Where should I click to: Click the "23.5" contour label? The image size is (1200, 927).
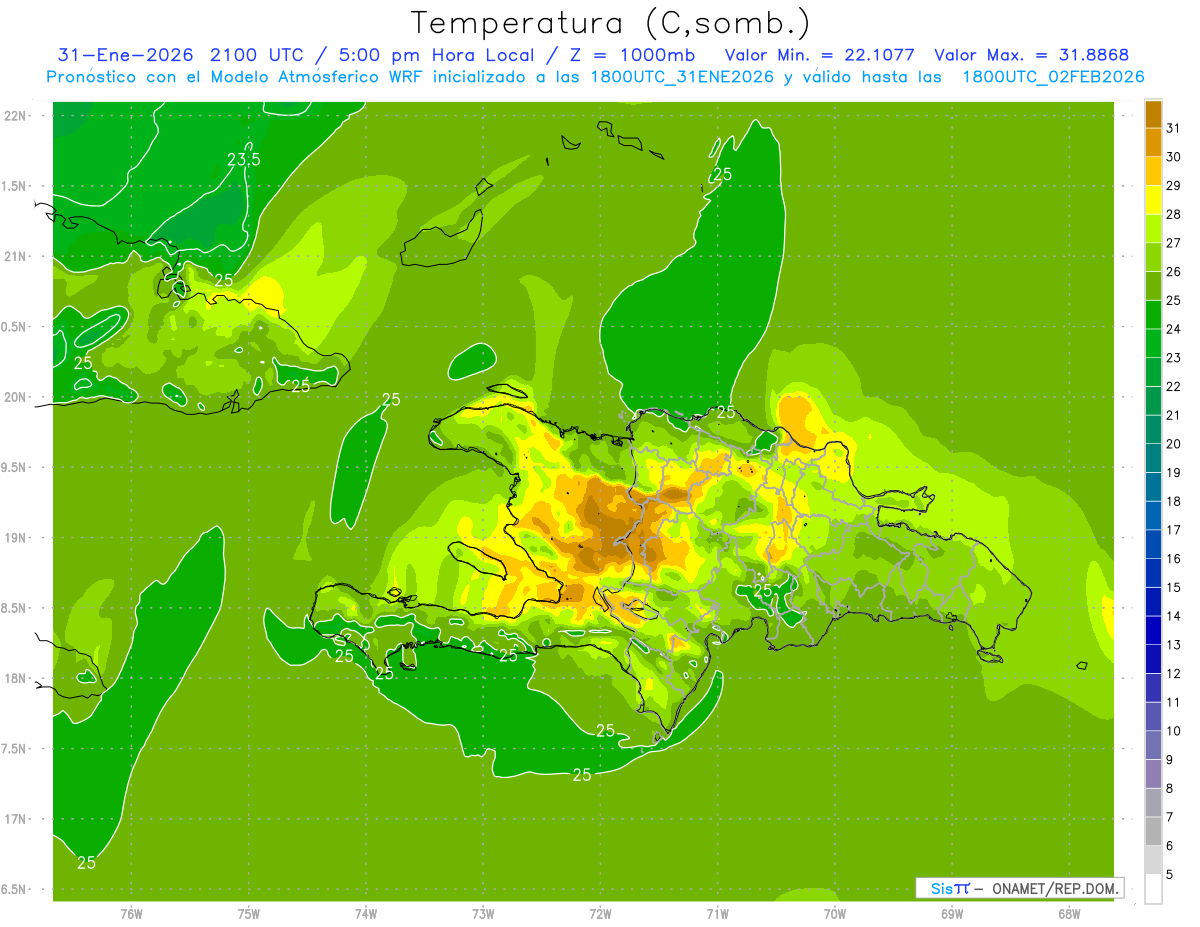tap(244, 160)
